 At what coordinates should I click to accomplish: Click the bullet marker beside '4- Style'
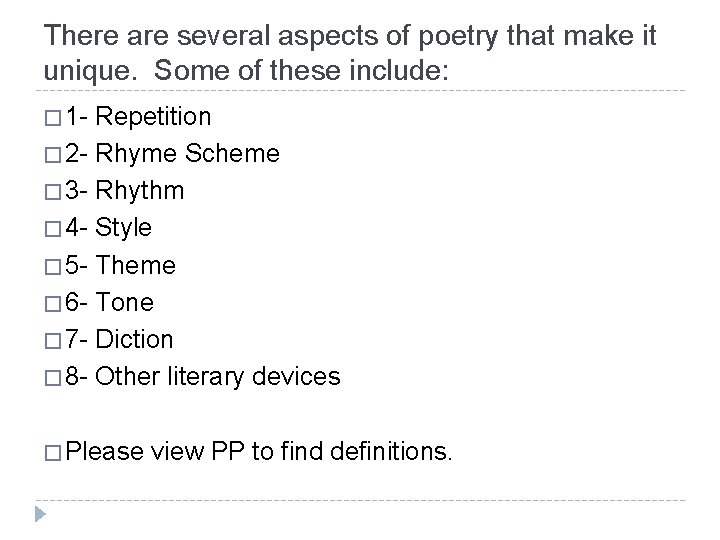(52, 229)
